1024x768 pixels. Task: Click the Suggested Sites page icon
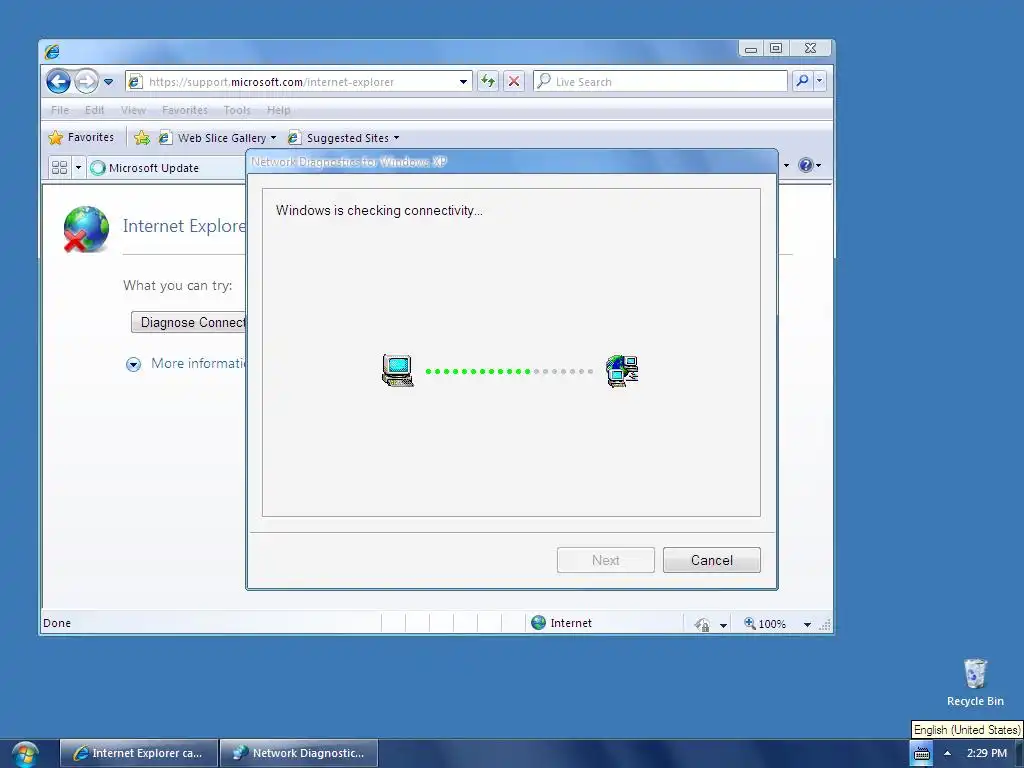coord(294,138)
